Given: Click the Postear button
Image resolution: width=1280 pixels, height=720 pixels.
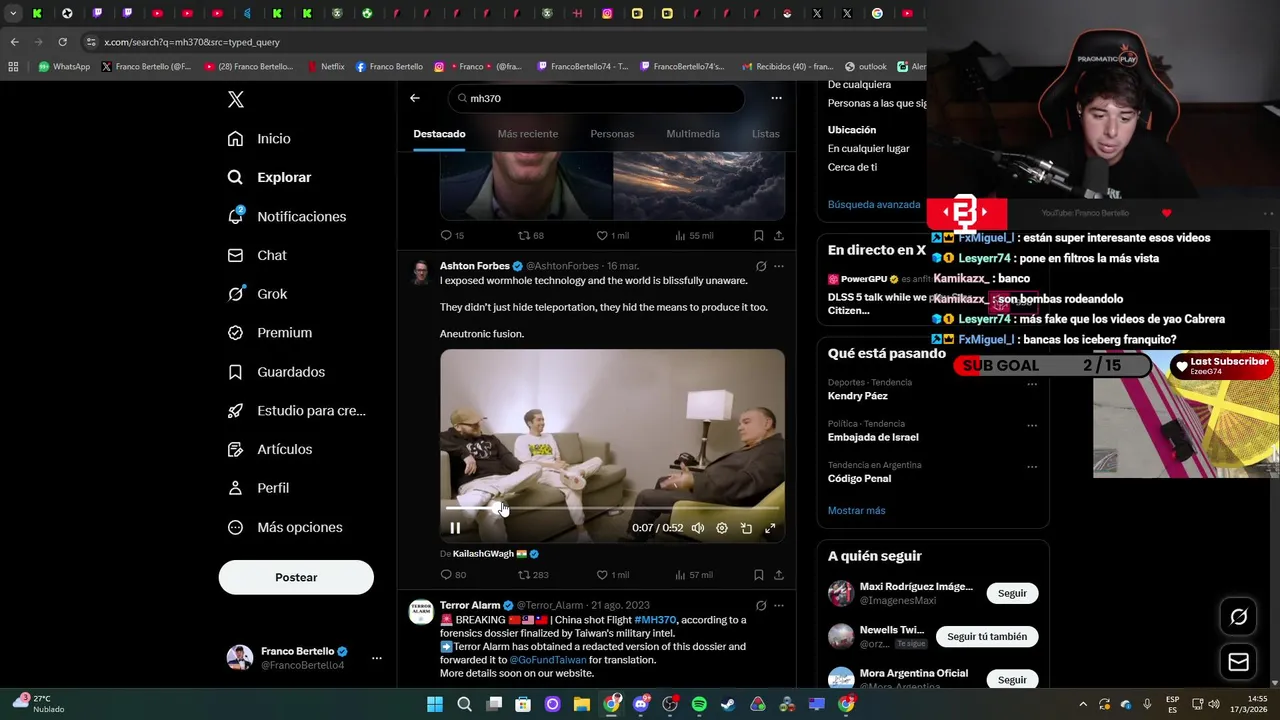Looking at the screenshot, I should 296,577.
